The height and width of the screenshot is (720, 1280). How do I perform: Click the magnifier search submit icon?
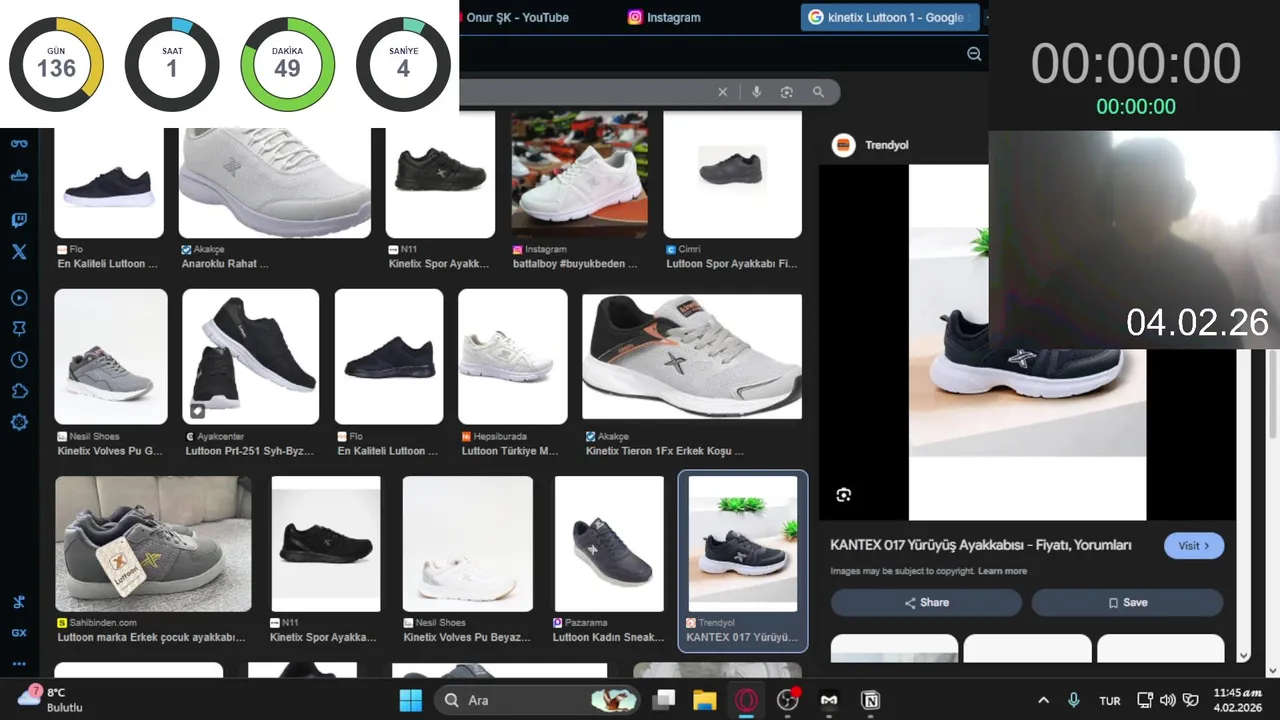(818, 92)
